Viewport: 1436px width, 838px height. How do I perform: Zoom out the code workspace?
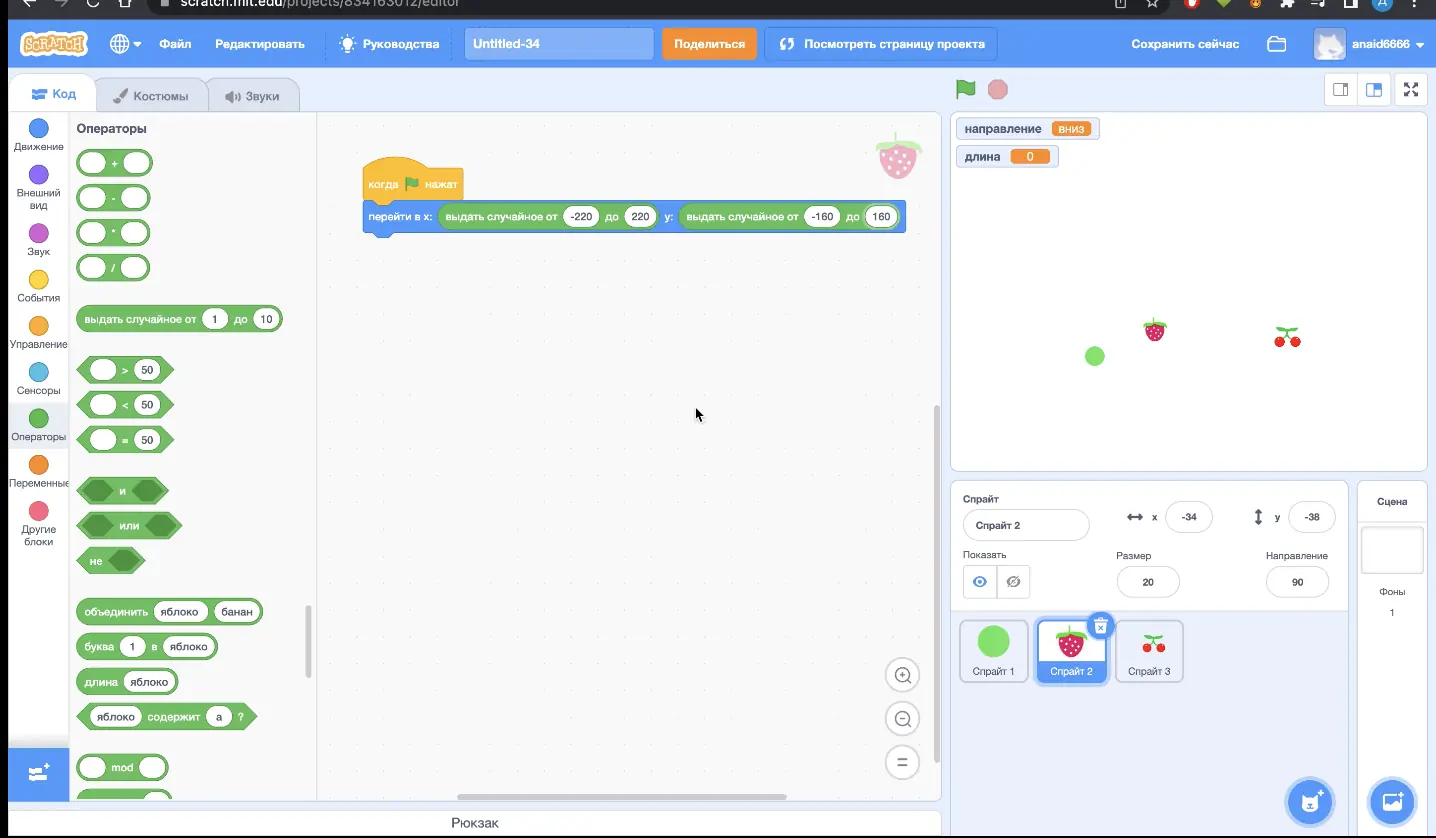click(x=902, y=718)
